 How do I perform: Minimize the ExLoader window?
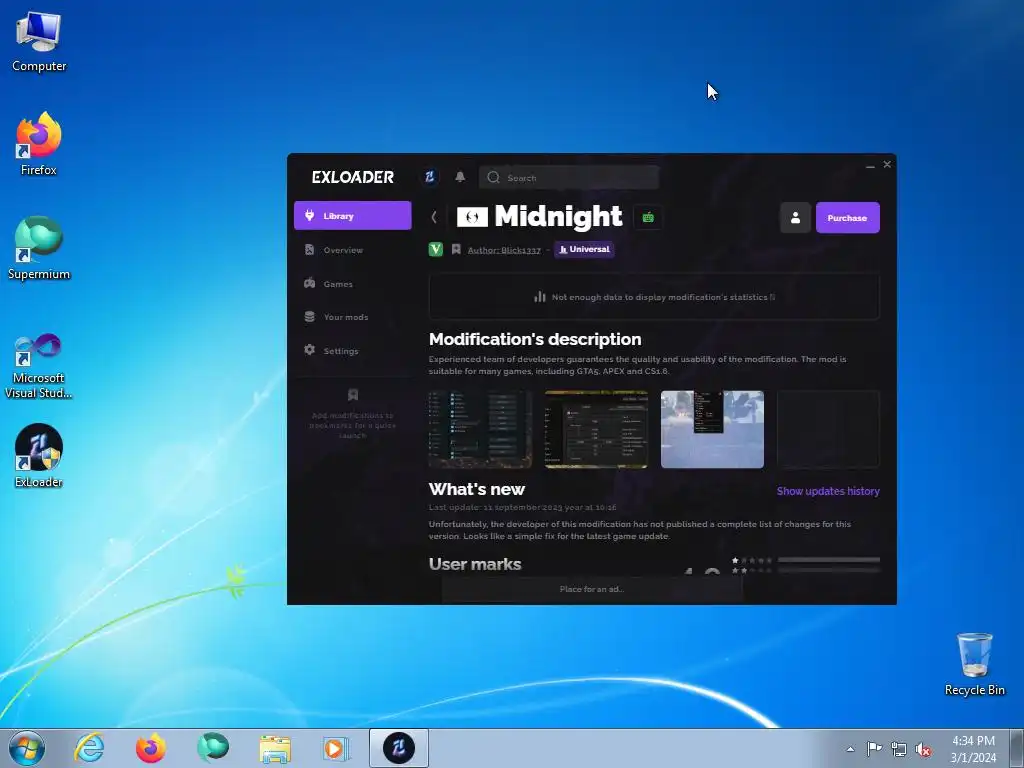[870, 166]
